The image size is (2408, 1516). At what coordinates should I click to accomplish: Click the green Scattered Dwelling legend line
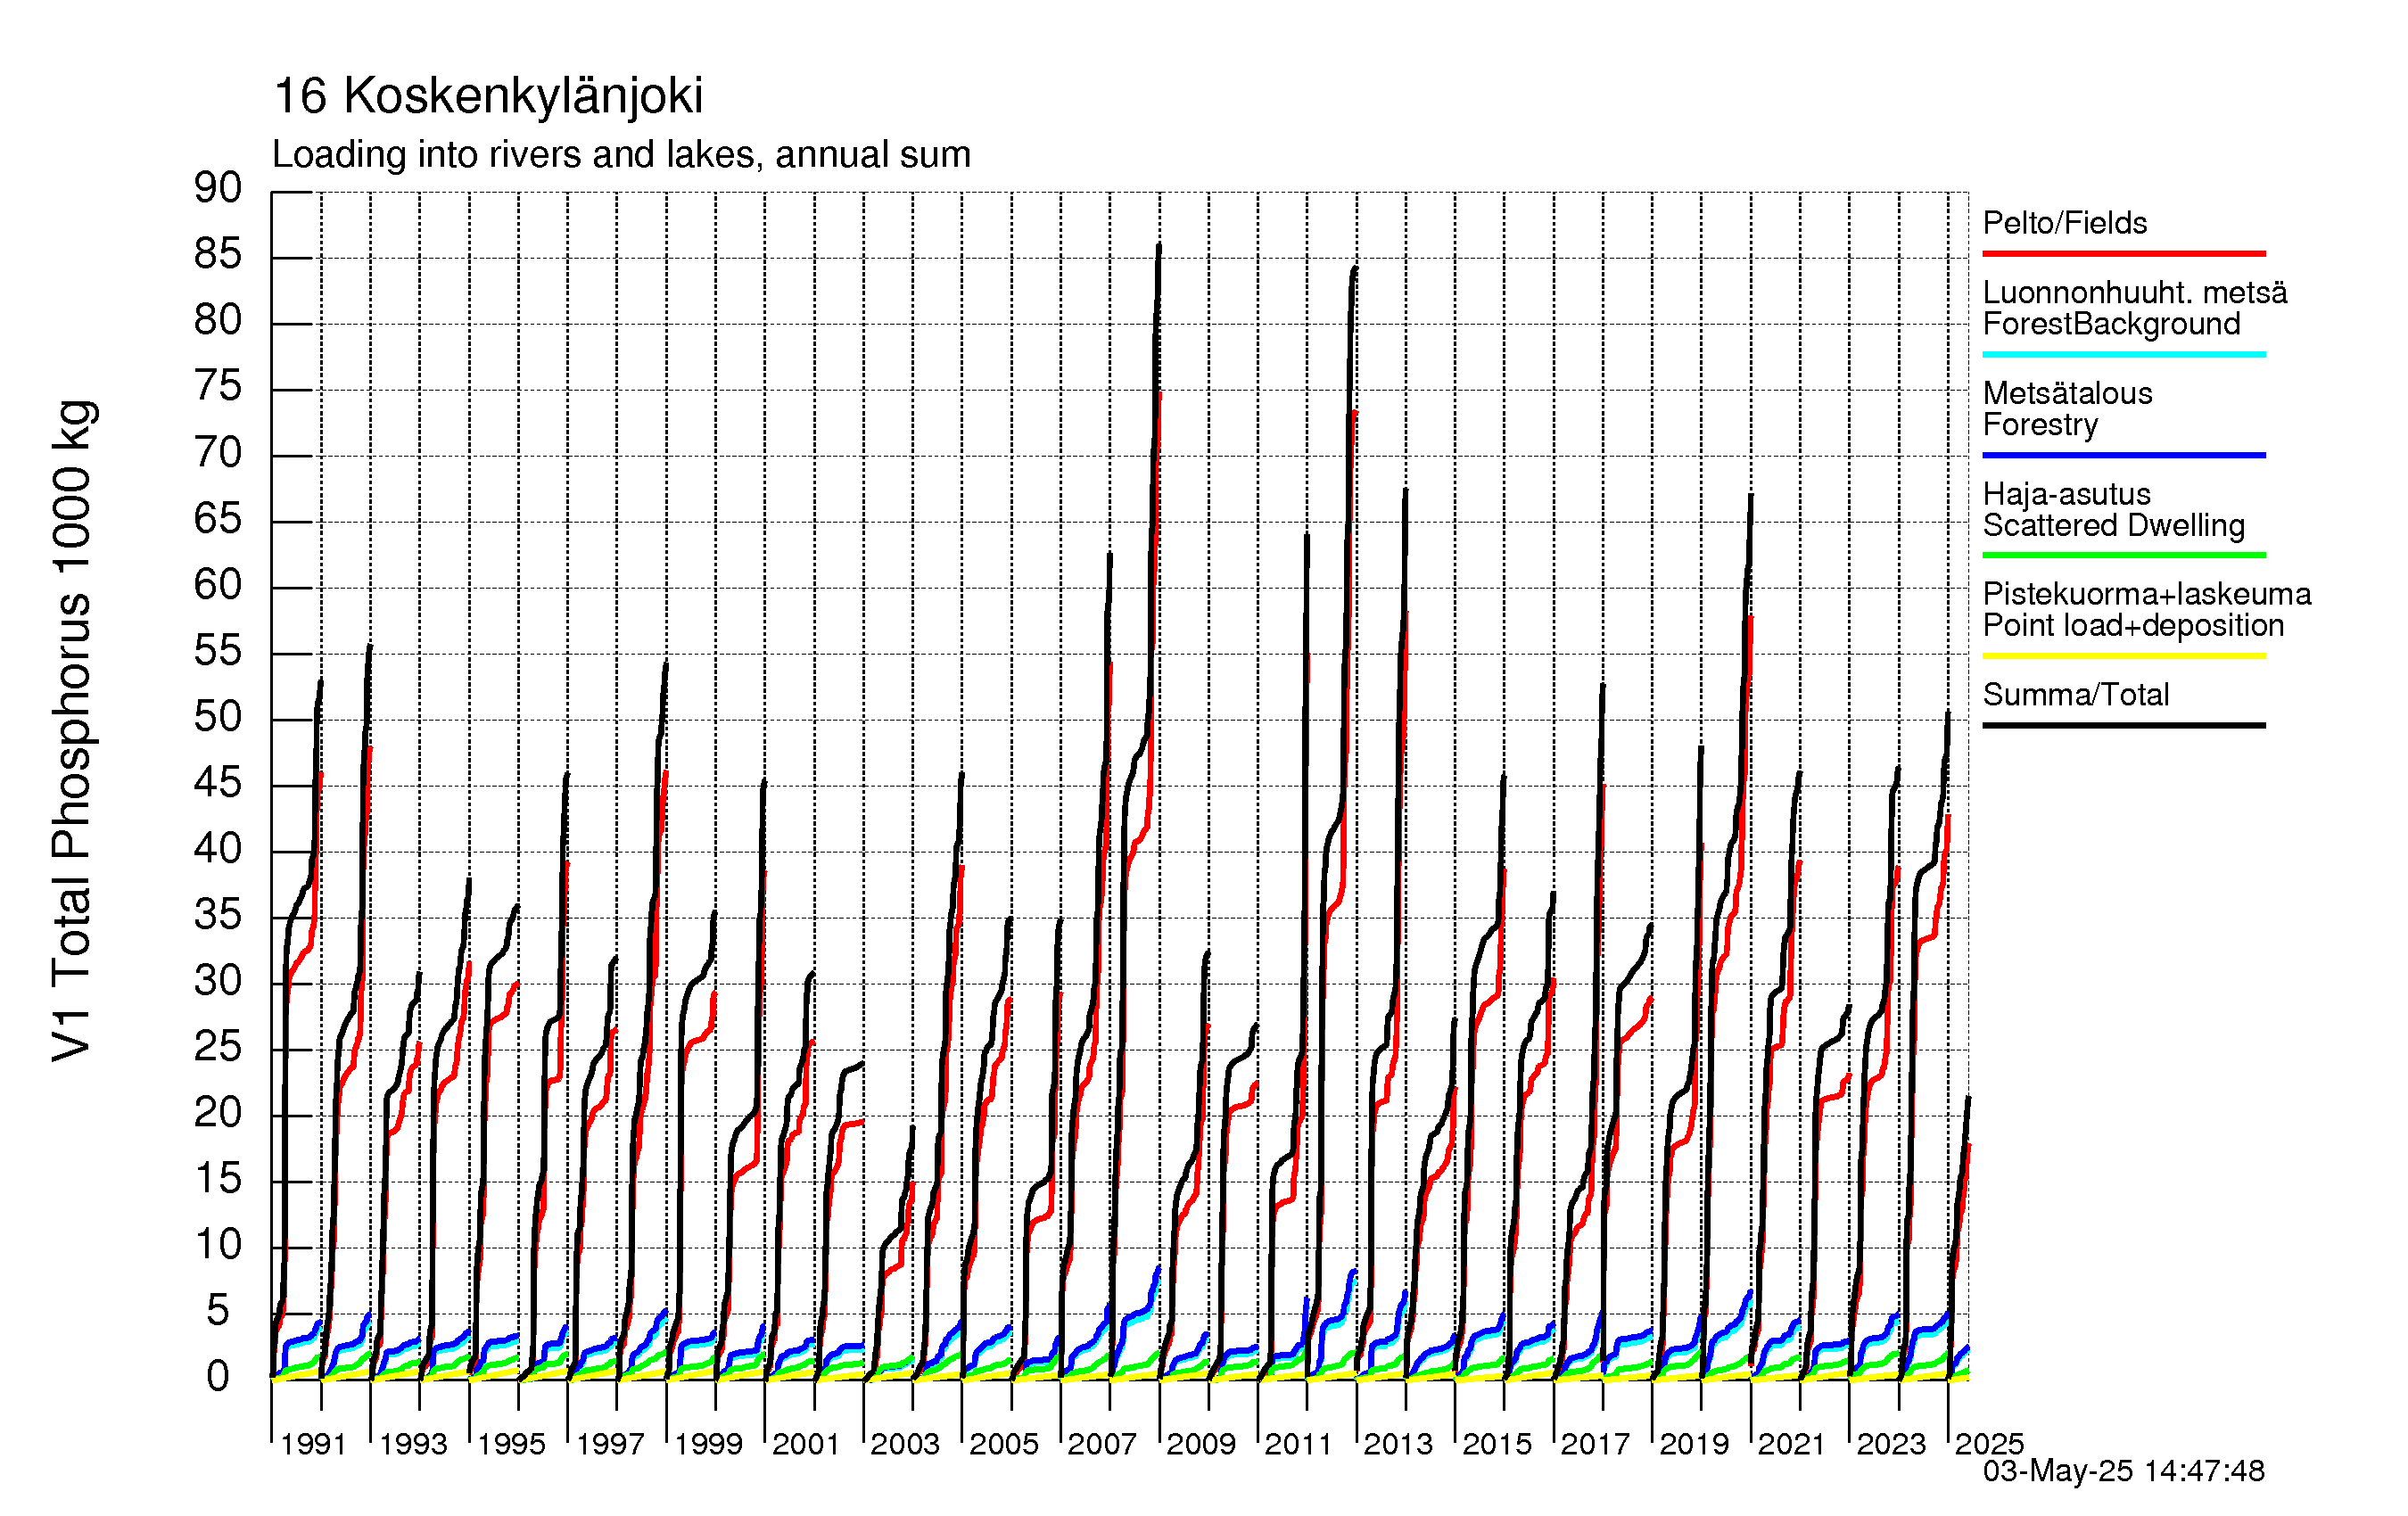point(2124,555)
